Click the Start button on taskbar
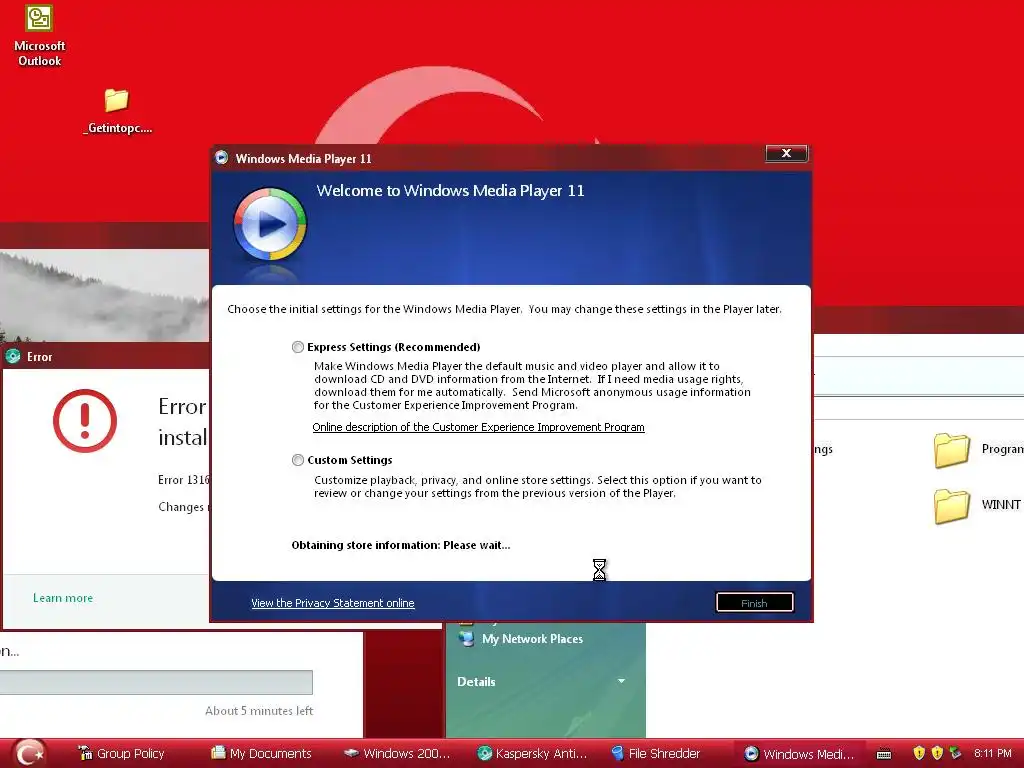1024x768 pixels. [29, 754]
